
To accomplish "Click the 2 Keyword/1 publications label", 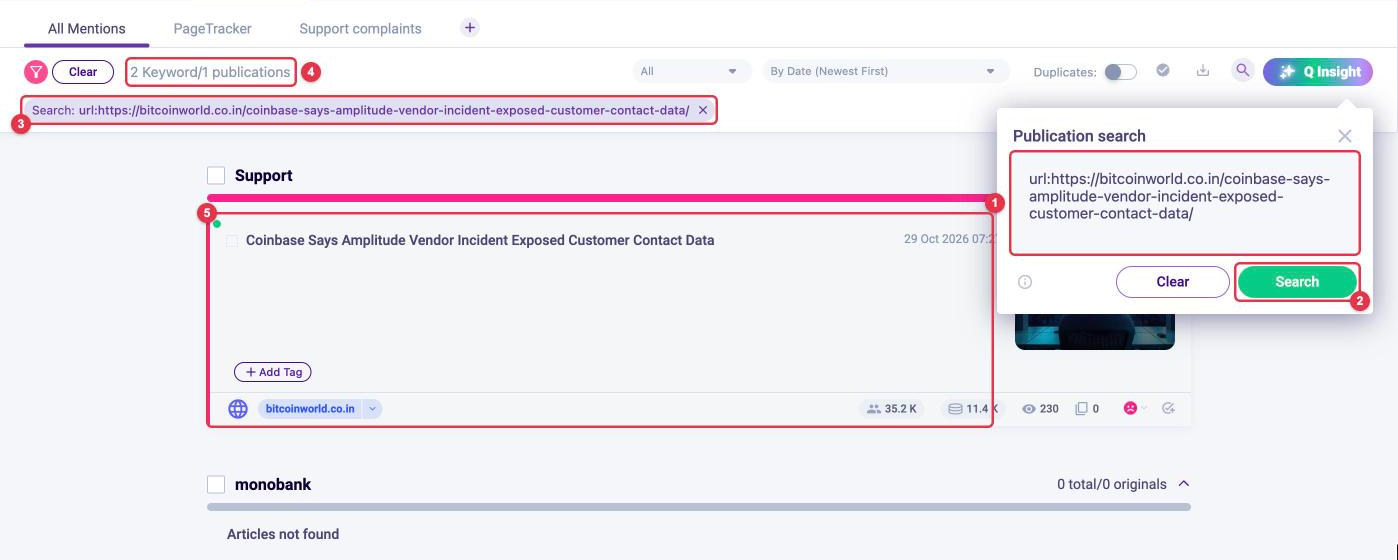I will (x=211, y=72).
